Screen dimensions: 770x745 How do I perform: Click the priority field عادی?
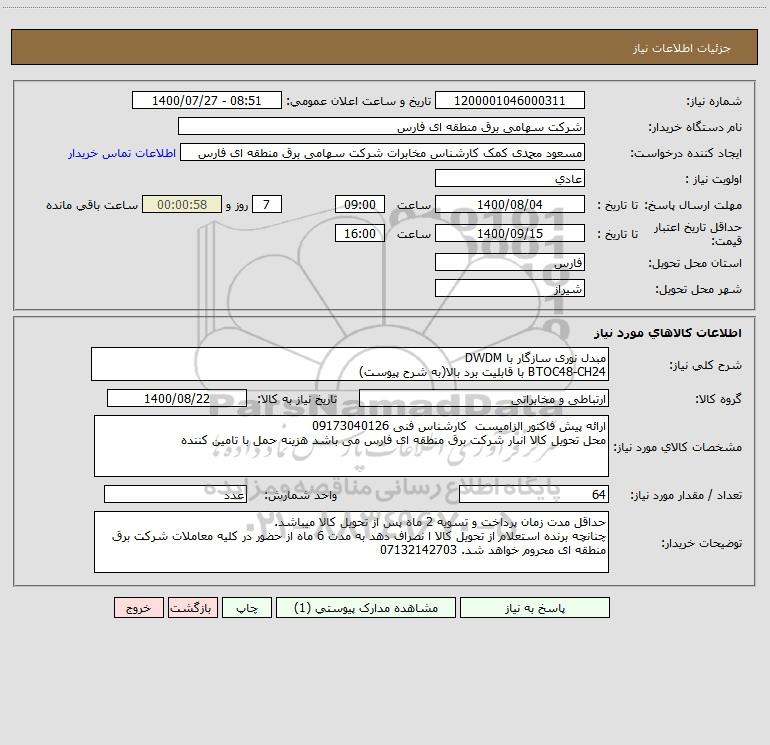[x=510, y=178]
